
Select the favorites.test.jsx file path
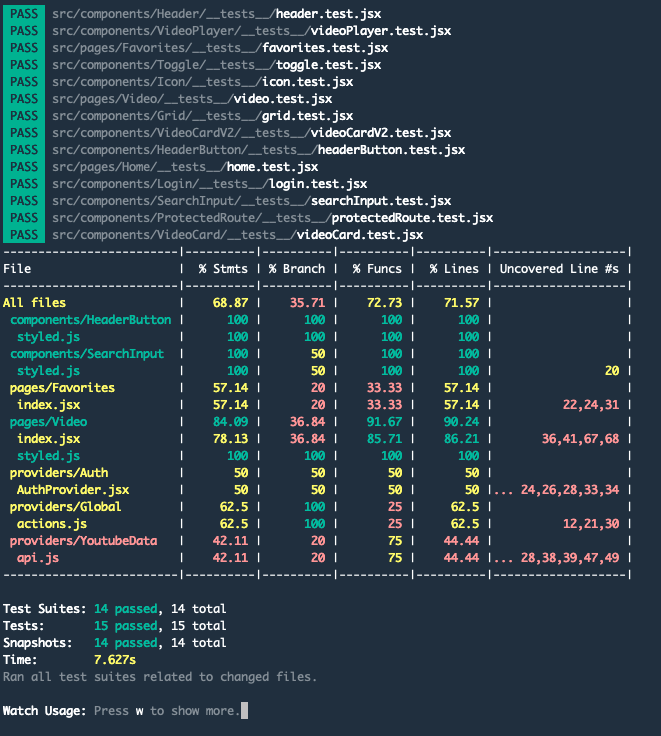[220, 48]
